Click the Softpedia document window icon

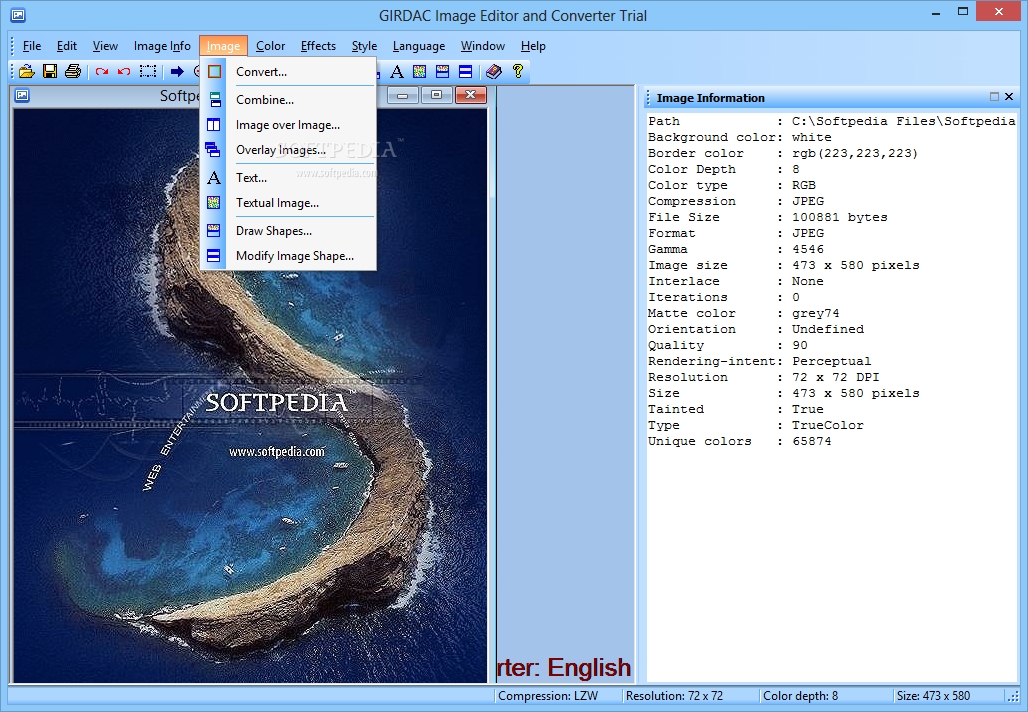click(22, 96)
